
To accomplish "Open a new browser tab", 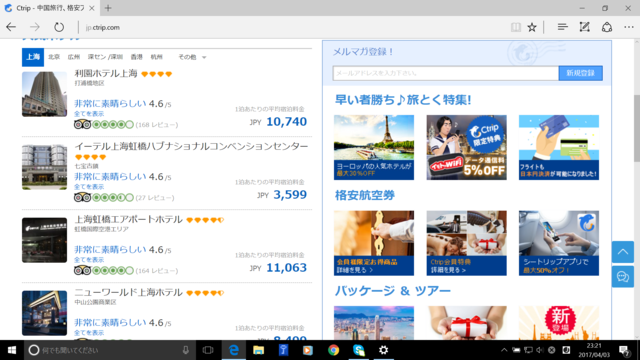I will point(108,8).
